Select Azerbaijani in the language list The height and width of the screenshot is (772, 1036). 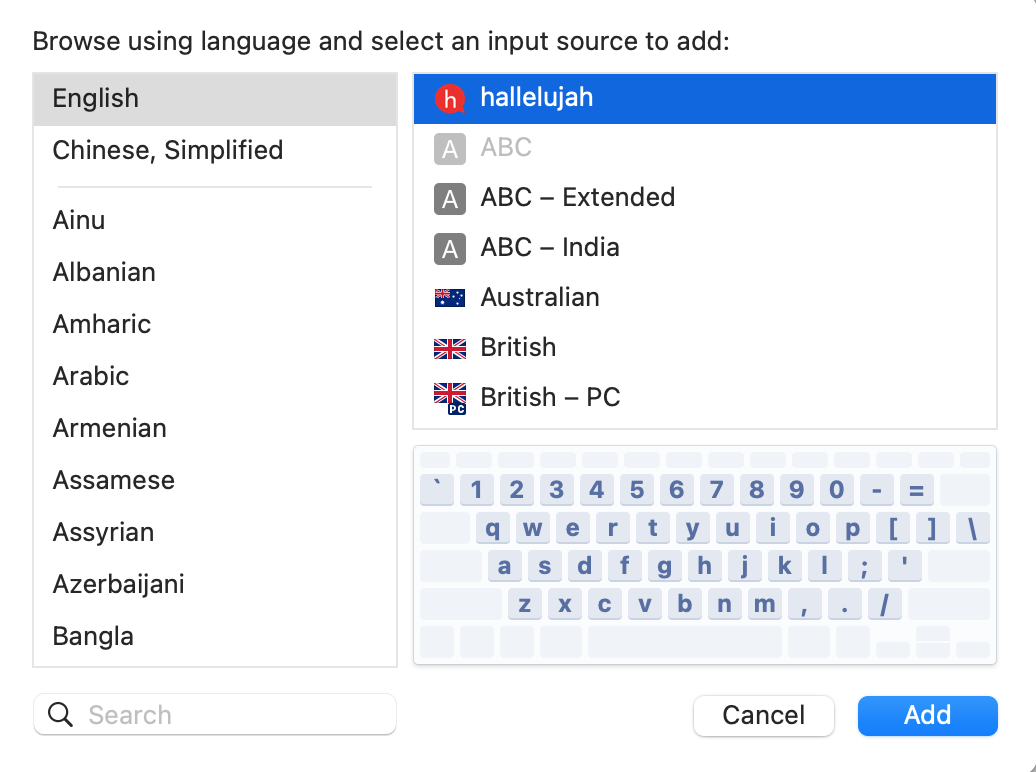point(215,584)
